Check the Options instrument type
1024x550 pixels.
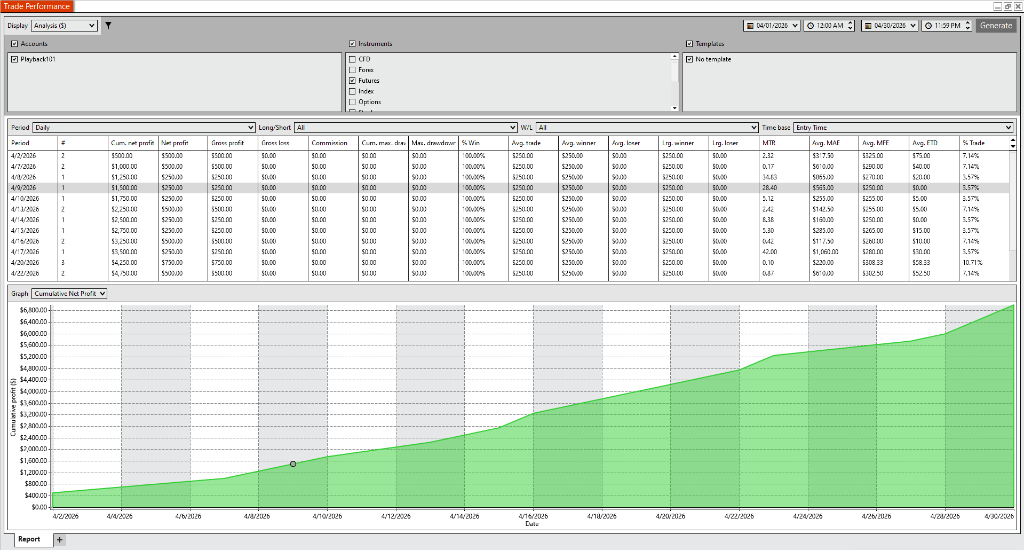click(x=353, y=102)
